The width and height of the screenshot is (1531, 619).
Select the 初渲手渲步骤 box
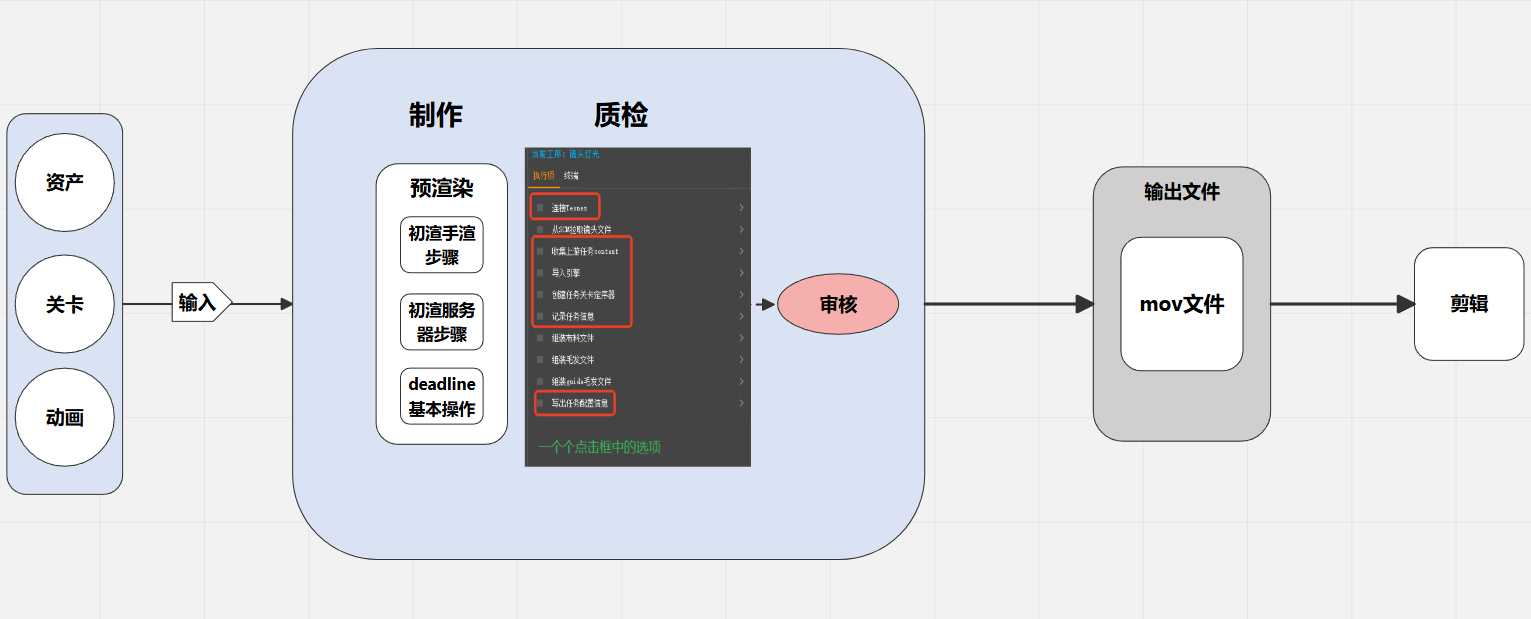pyautogui.click(x=442, y=244)
